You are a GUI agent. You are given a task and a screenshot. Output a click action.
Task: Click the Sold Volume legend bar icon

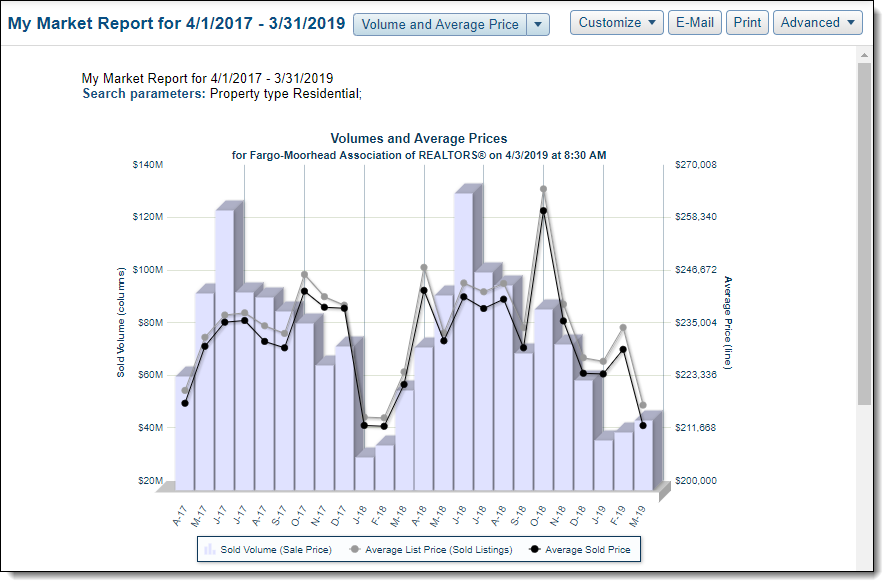click(210, 549)
